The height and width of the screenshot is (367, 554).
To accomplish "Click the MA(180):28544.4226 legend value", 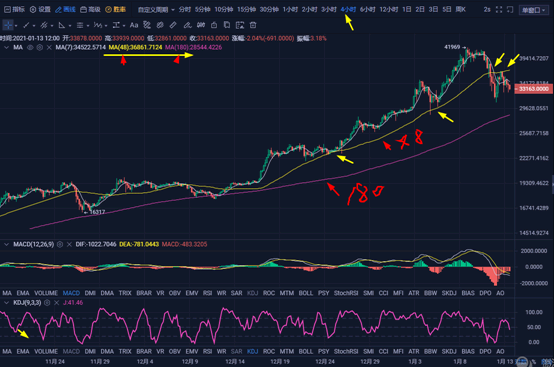I will 193,47.
